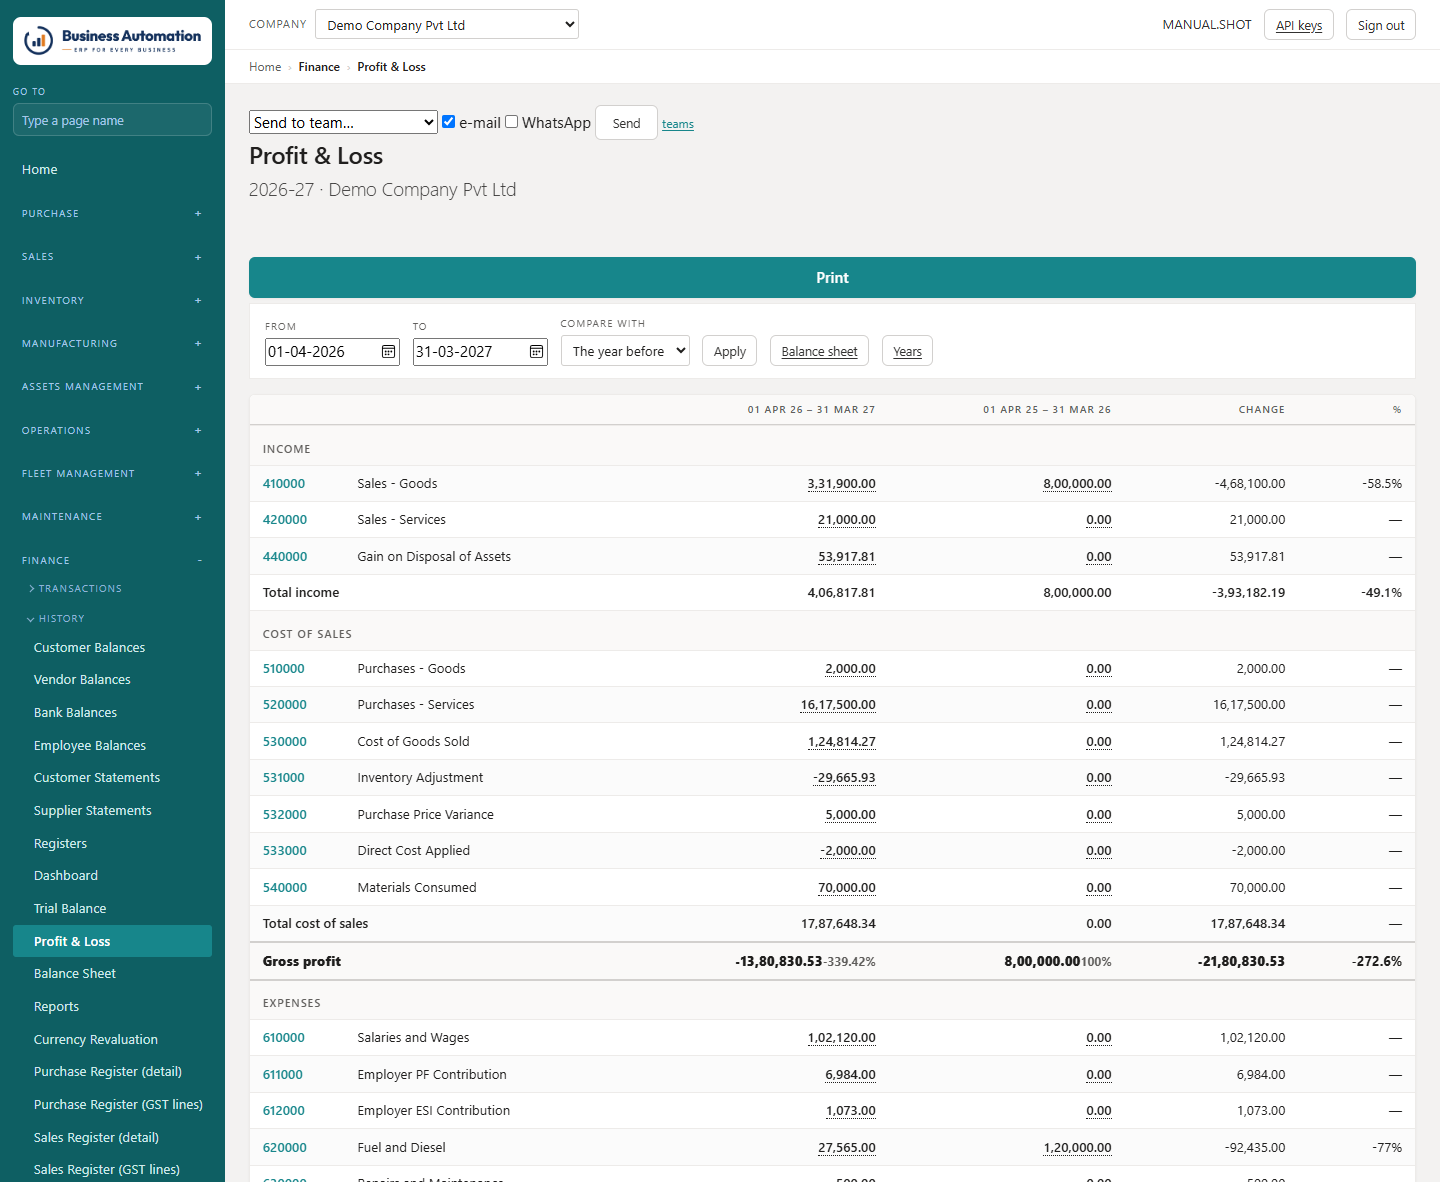Screen dimensions: 1440x1182
Task: Collapse the History submenu
Action: click(56, 619)
